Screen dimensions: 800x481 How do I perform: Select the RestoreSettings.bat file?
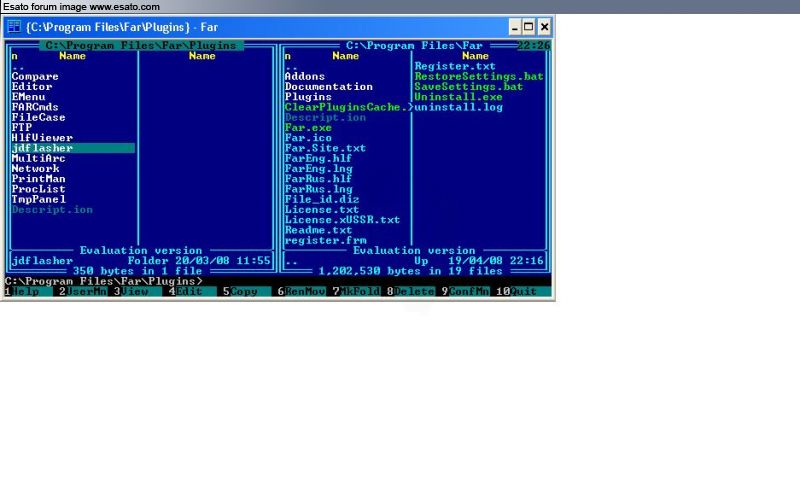click(479, 77)
